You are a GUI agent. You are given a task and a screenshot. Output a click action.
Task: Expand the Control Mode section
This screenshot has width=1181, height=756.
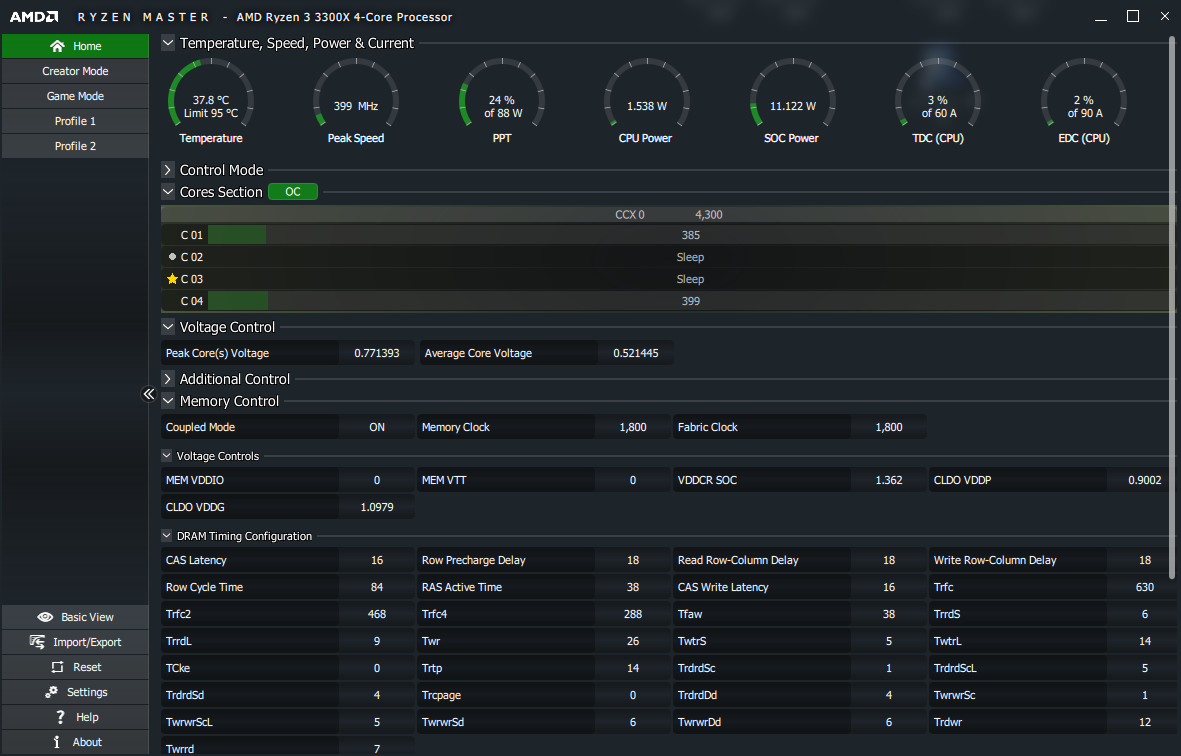coord(168,170)
